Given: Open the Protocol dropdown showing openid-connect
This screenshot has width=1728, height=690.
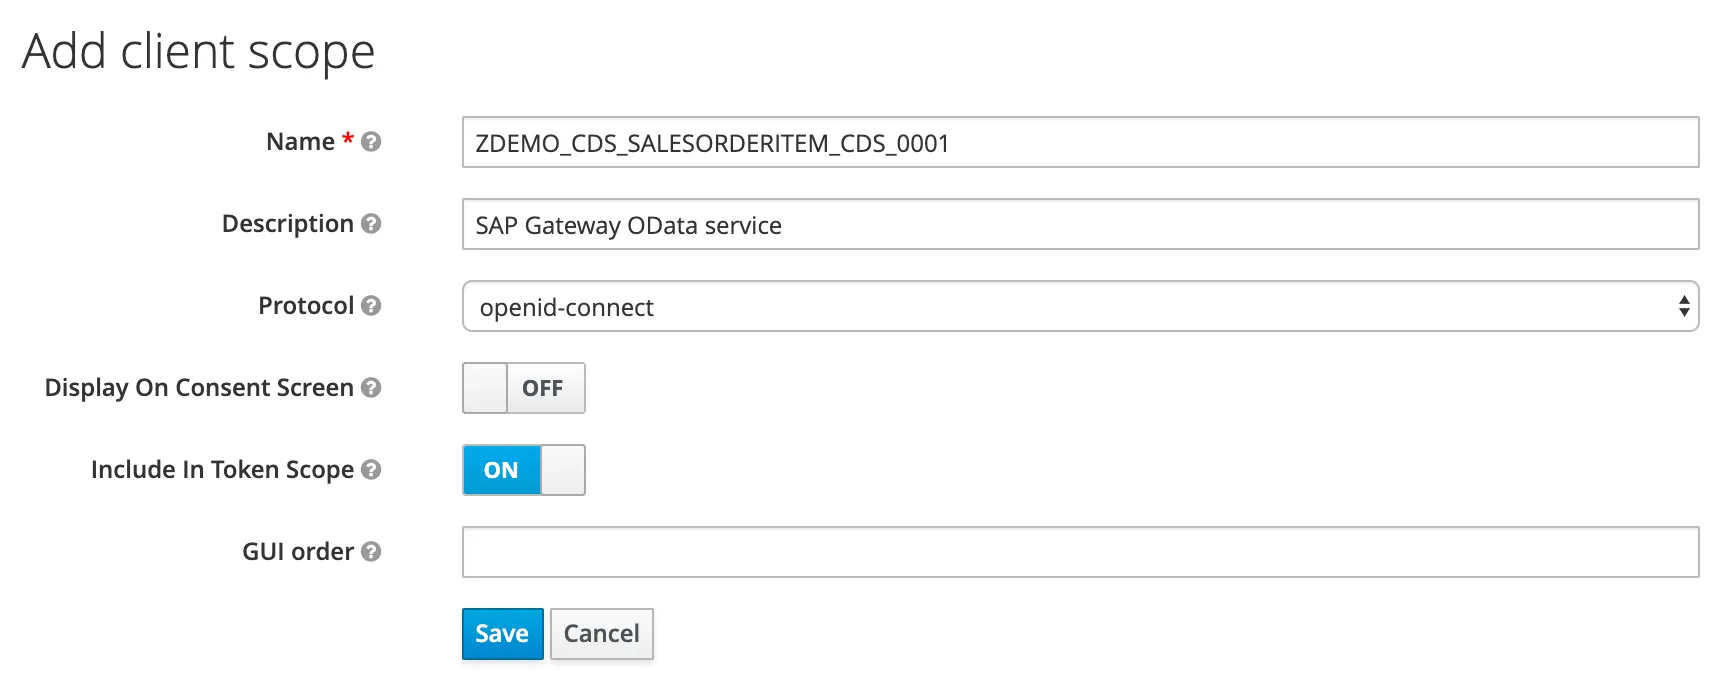Looking at the screenshot, I should (x=1080, y=306).
